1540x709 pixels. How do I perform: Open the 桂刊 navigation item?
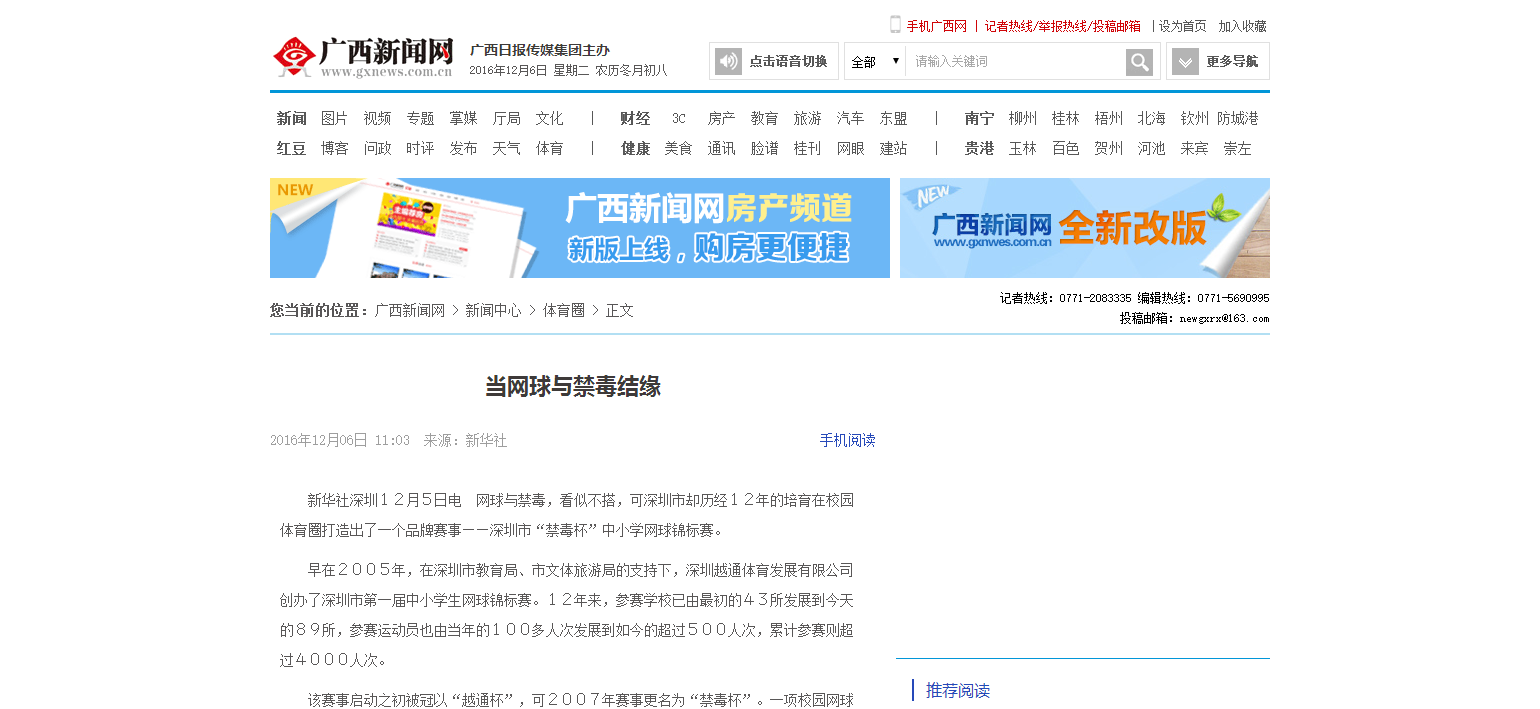(x=807, y=148)
